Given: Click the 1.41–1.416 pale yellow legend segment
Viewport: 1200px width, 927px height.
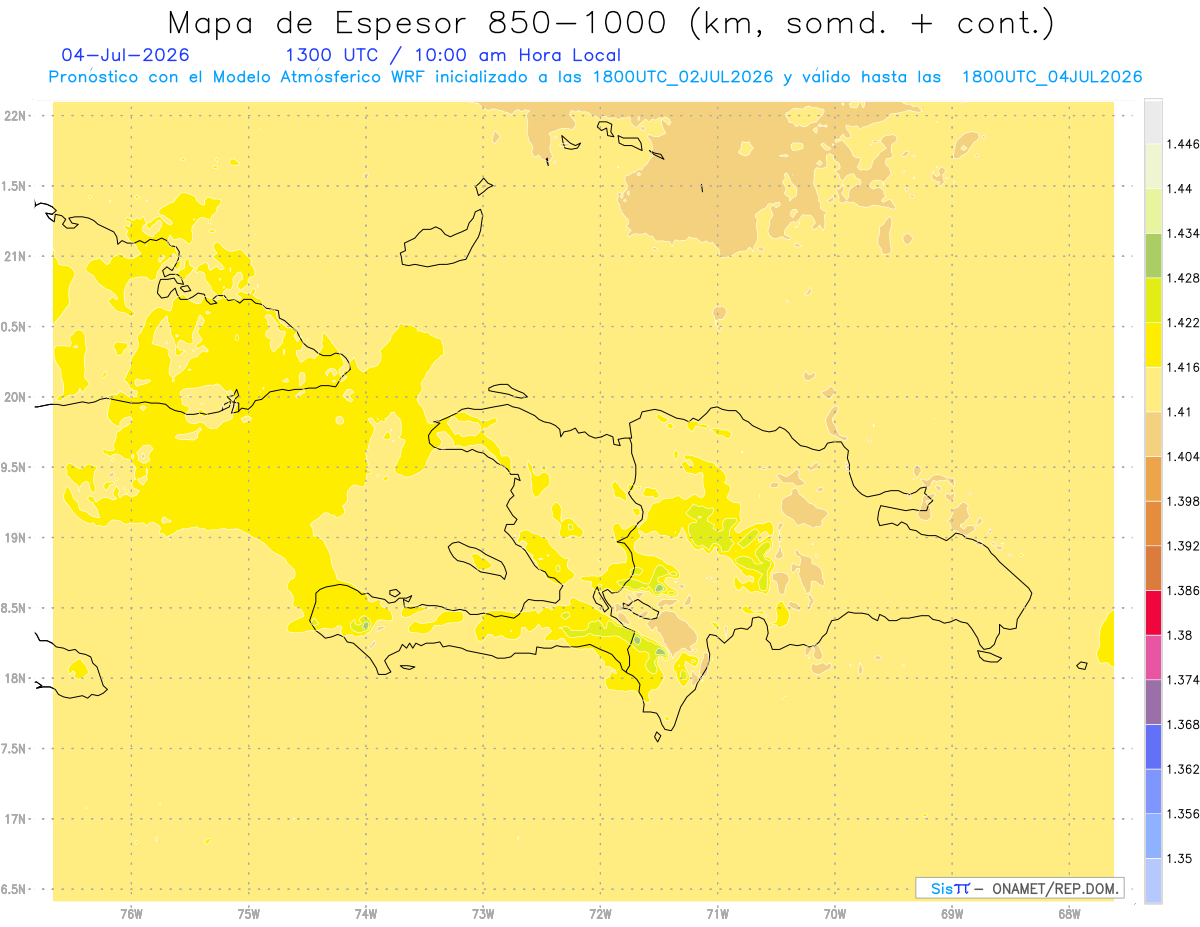Looking at the screenshot, I should click(x=1153, y=389).
